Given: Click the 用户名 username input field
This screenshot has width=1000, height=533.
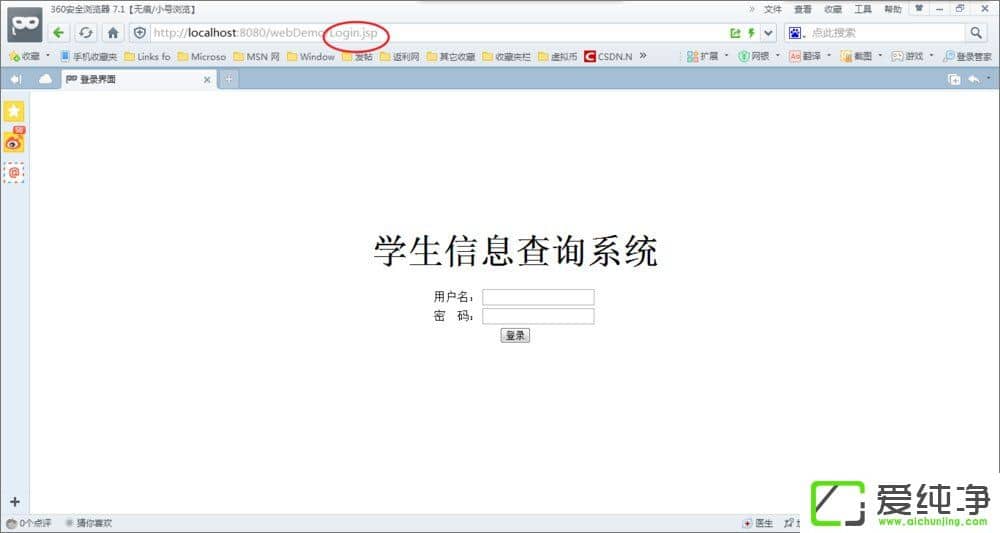Looking at the screenshot, I should point(538,297).
